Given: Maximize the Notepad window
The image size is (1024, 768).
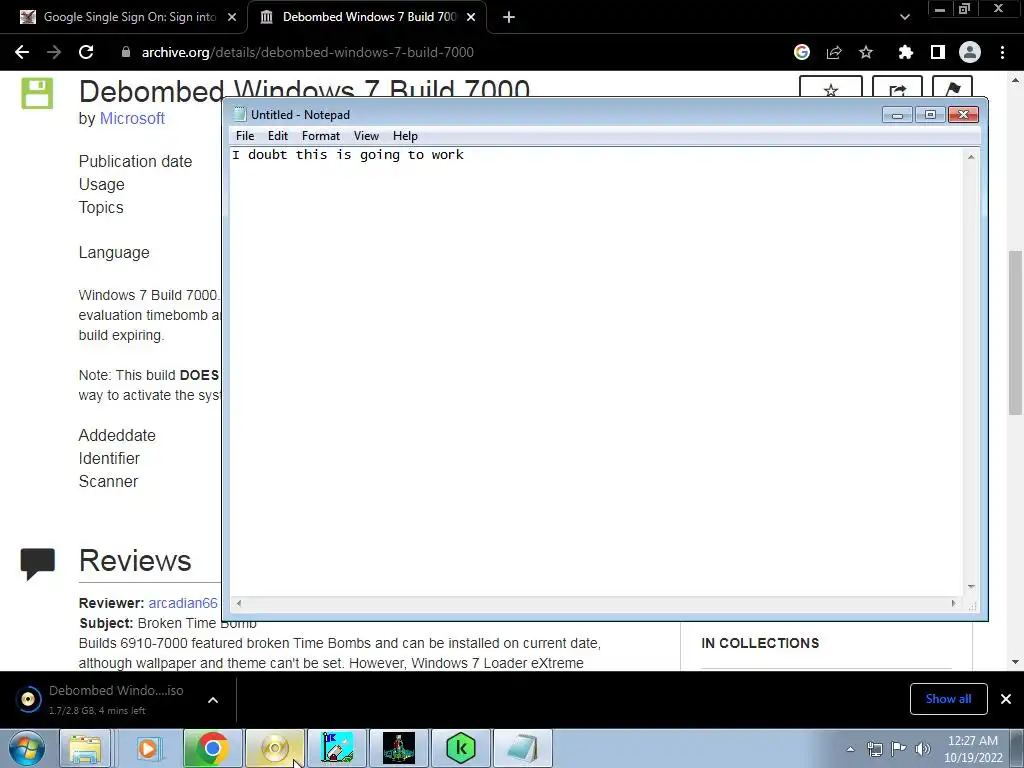Looking at the screenshot, I should 930,115.
